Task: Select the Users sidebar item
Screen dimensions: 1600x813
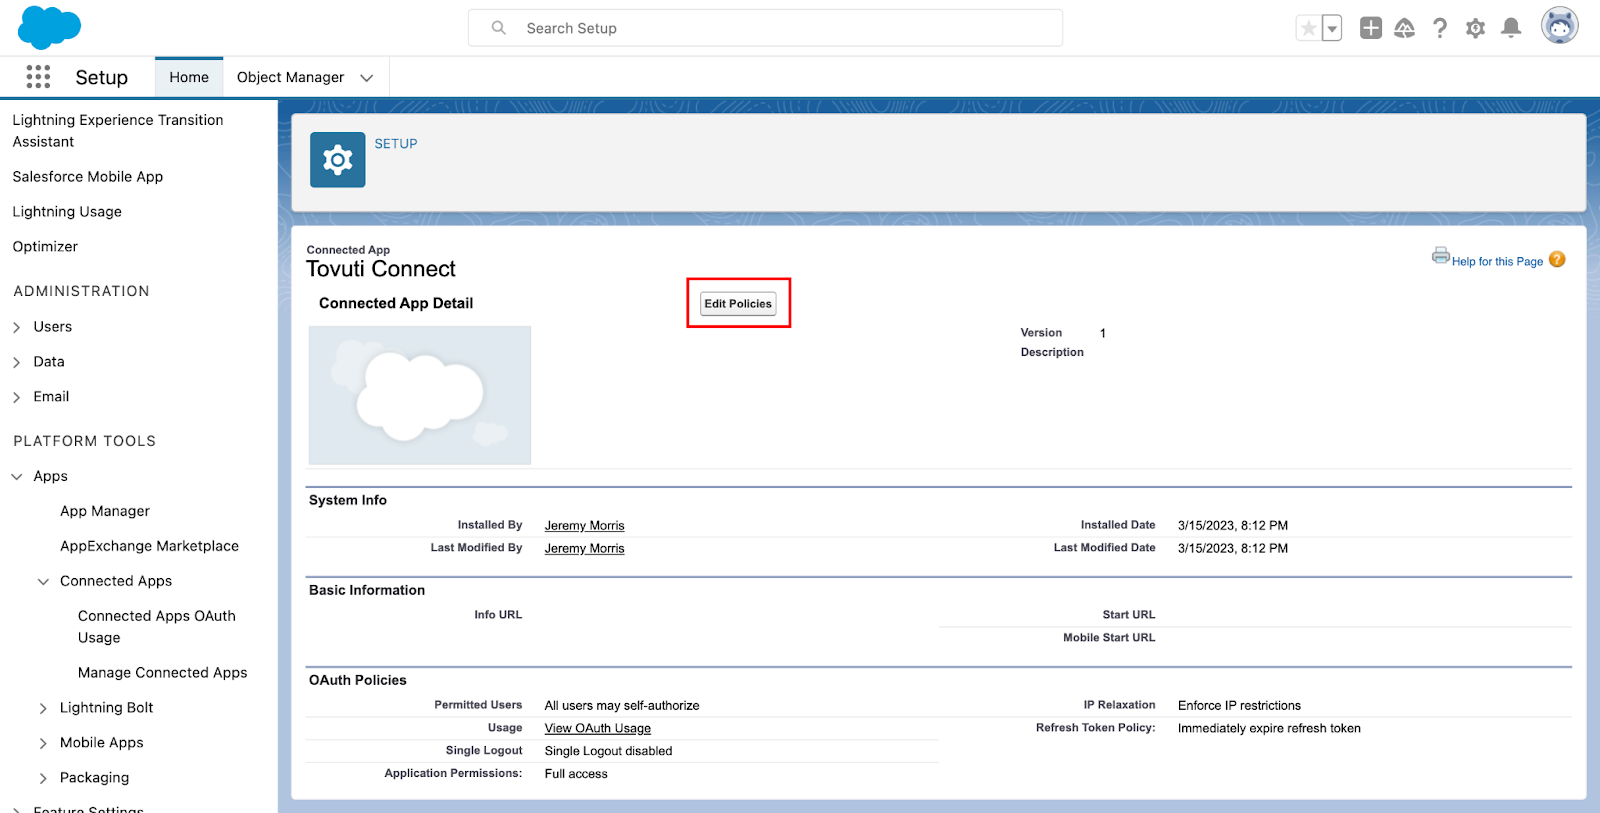Action: pos(53,327)
